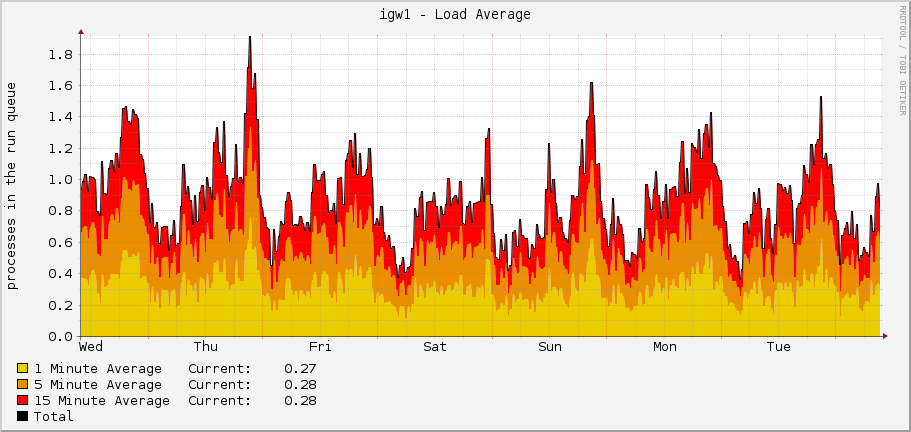Click the 0.2 value on y-axis
This screenshot has width=911, height=432.
[60, 305]
